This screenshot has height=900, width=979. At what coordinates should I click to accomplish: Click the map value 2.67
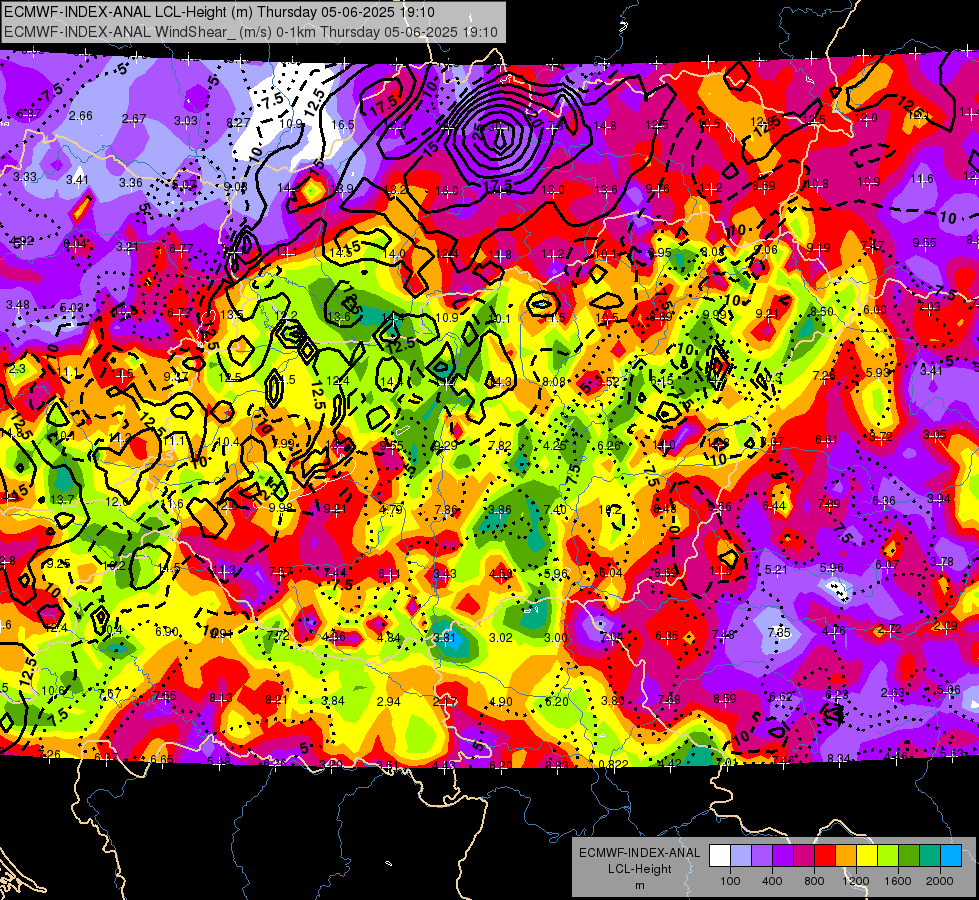[x=134, y=119]
